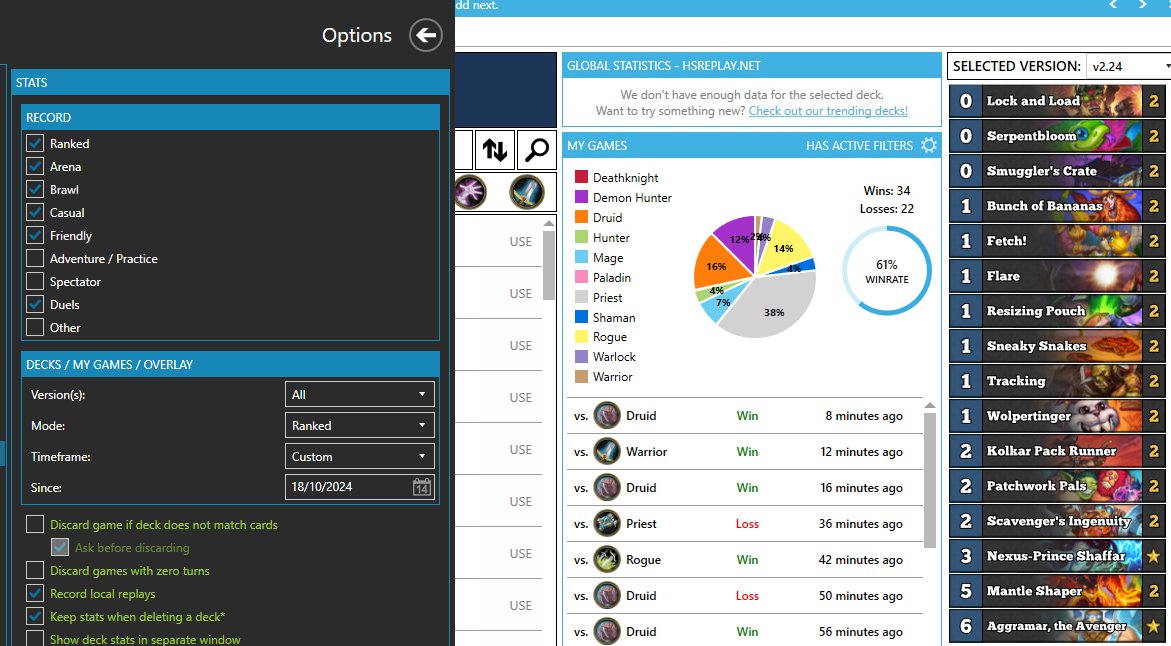Select the Sneaky Snakes card
Viewport: 1171px width, 646px height.
point(1057,346)
